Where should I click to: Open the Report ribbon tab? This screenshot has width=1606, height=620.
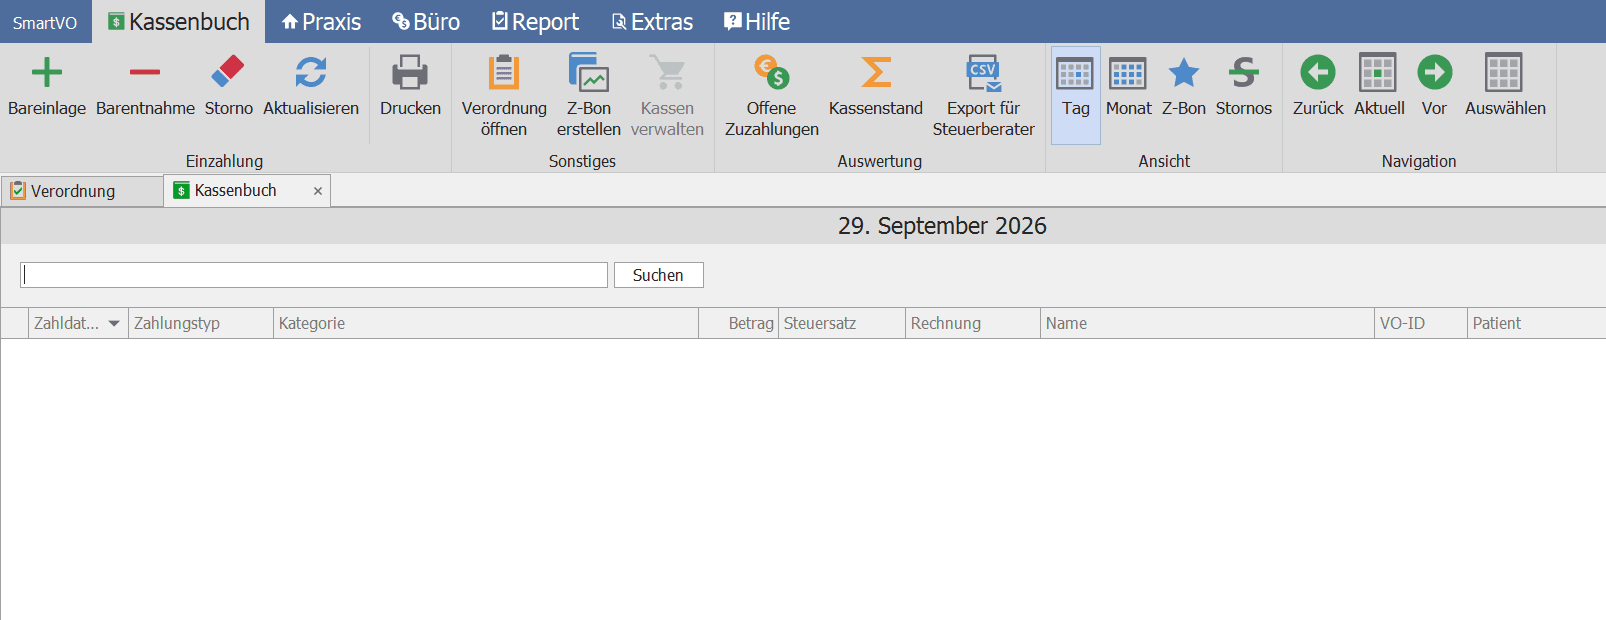[535, 22]
